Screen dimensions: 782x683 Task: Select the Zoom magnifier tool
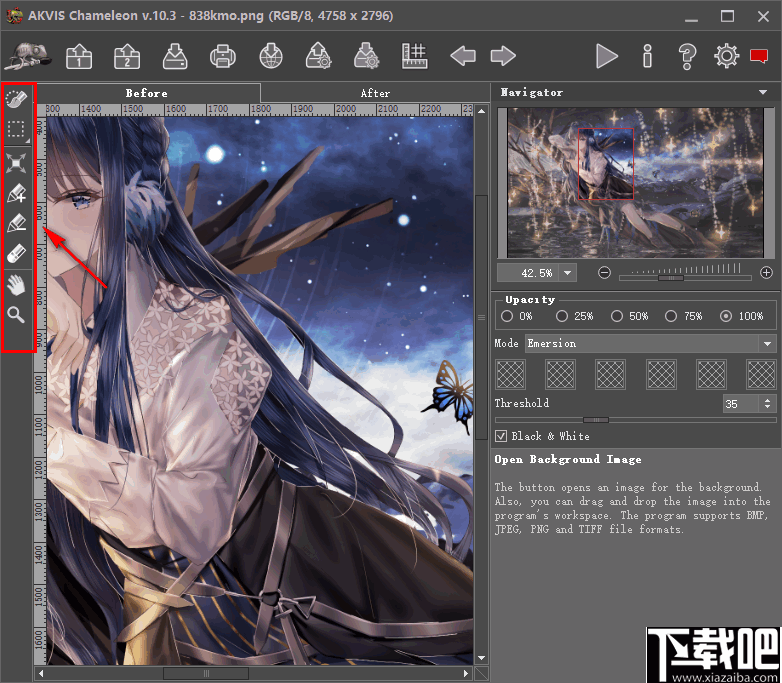17,316
